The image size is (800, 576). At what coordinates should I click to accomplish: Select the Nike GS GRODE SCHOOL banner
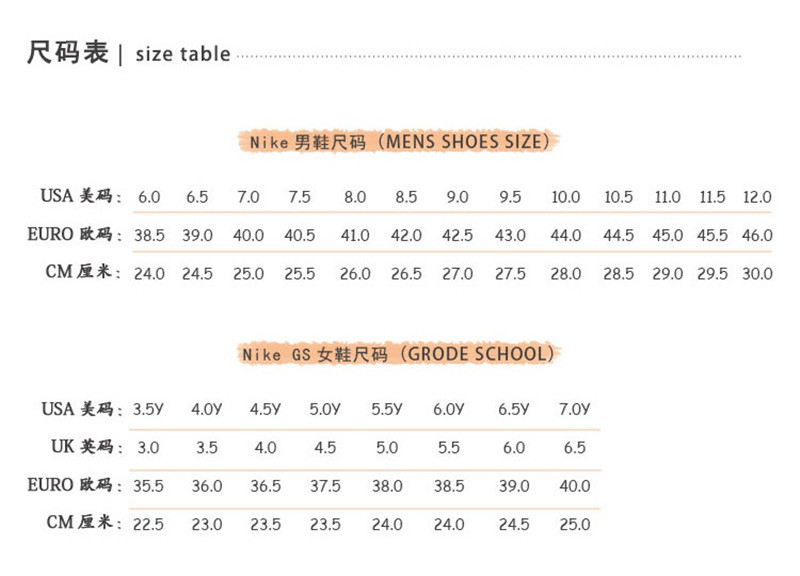point(399,354)
